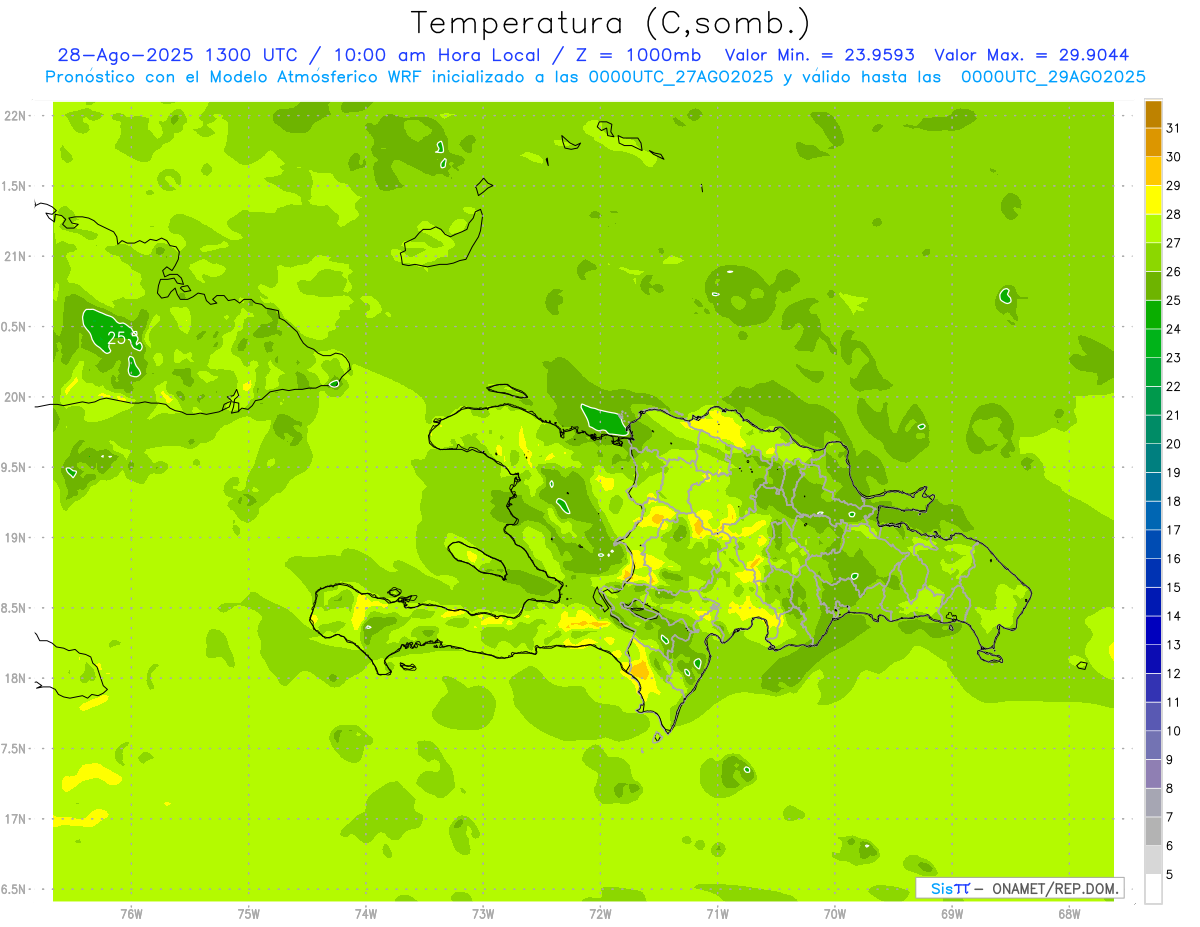Image resolution: width=1200 pixels, height=927 pixels.
Task: Select the "Valor Max. = 29.9044" value
Action: click(x=1031, y=55)
